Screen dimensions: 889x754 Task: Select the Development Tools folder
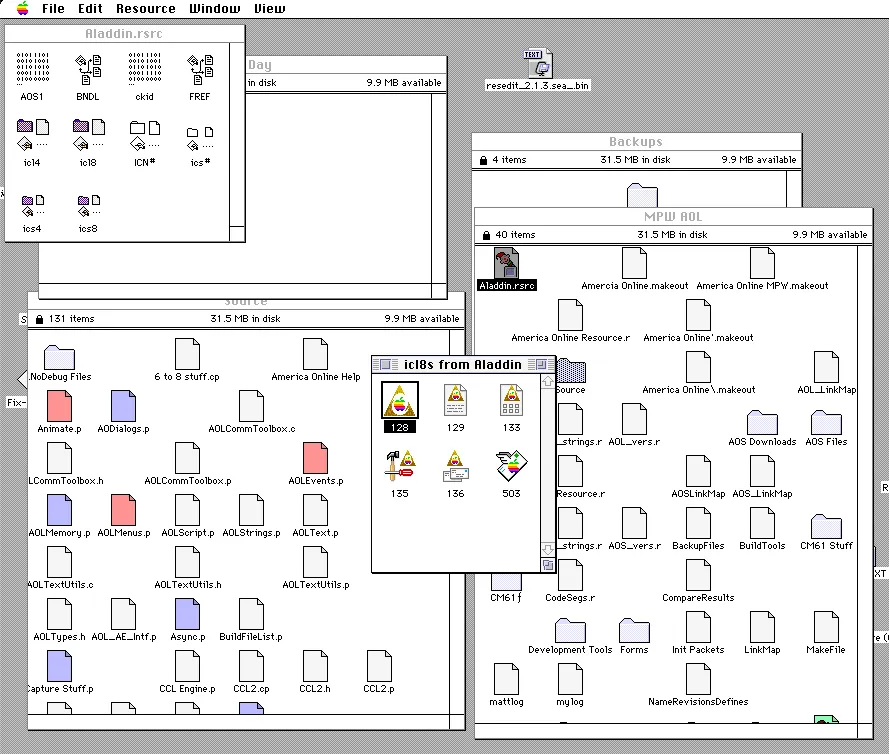570,631
